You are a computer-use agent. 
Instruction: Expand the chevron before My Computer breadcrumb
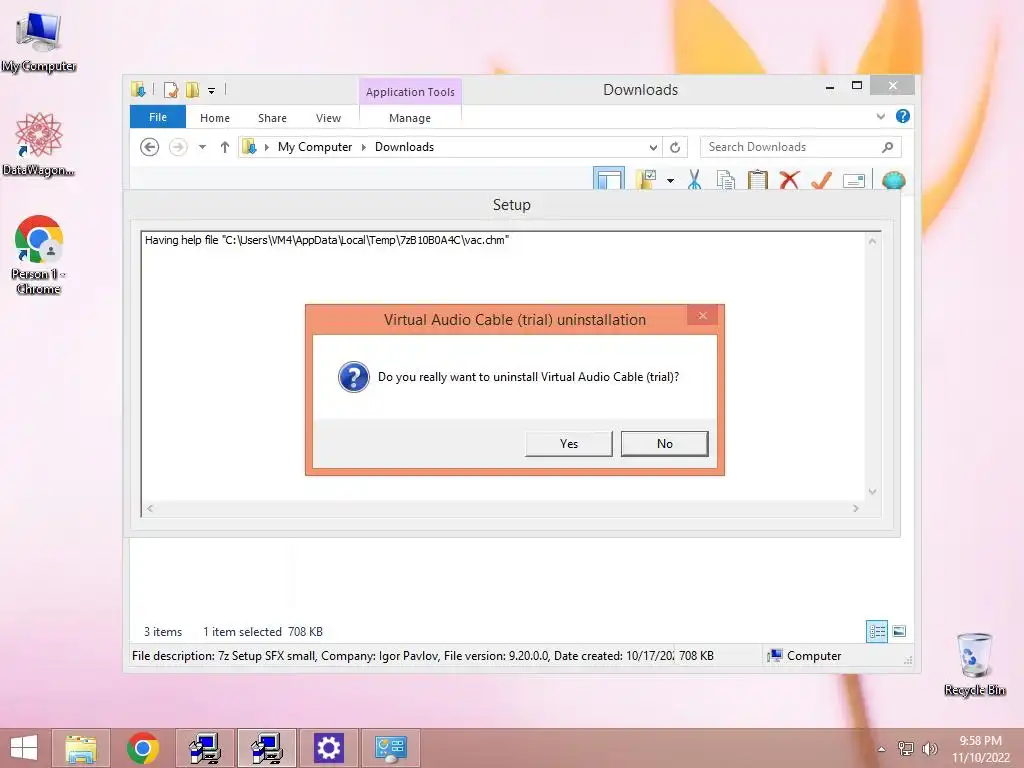tap(266, 148)
